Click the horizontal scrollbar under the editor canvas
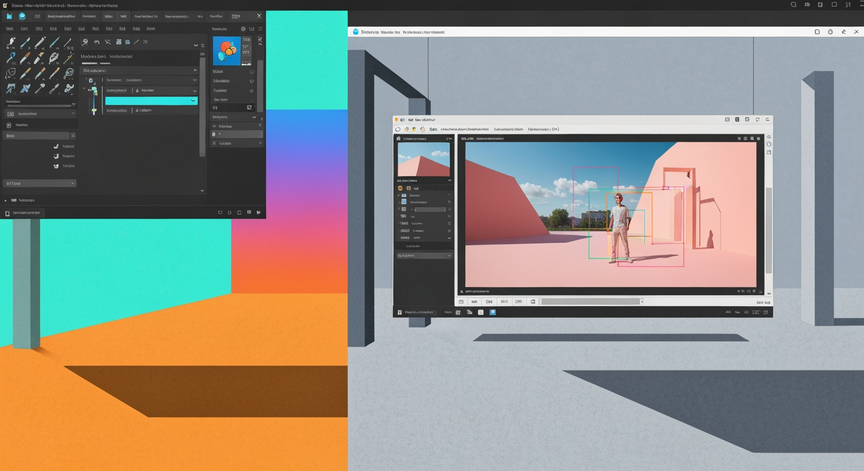The width and height of the screenshot is (864, 471). click(592, 302)
